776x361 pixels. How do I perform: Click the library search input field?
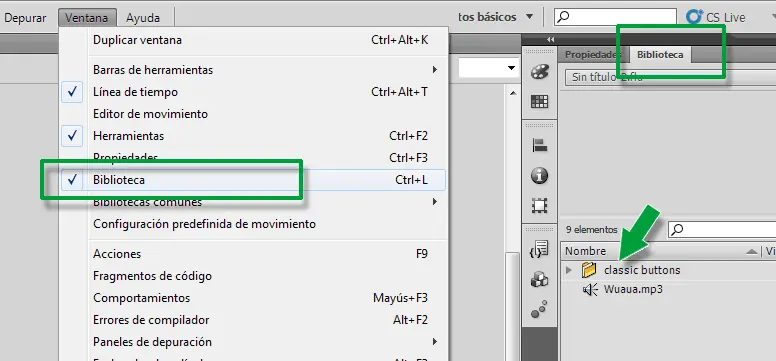(x=722, y=229)
